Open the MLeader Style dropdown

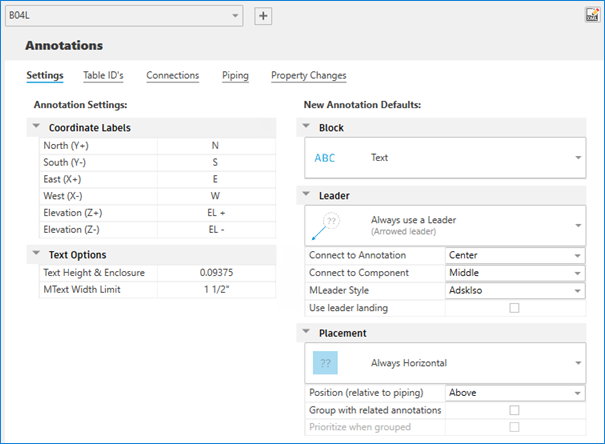click(577, 290)
